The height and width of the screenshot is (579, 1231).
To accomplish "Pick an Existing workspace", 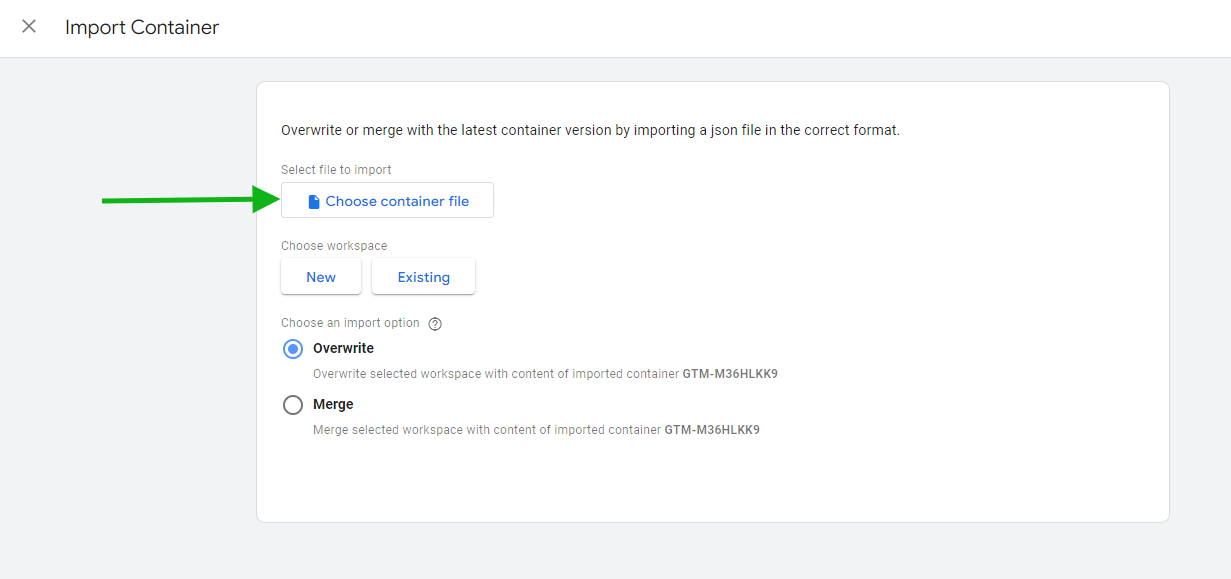I will coord(423,277).
